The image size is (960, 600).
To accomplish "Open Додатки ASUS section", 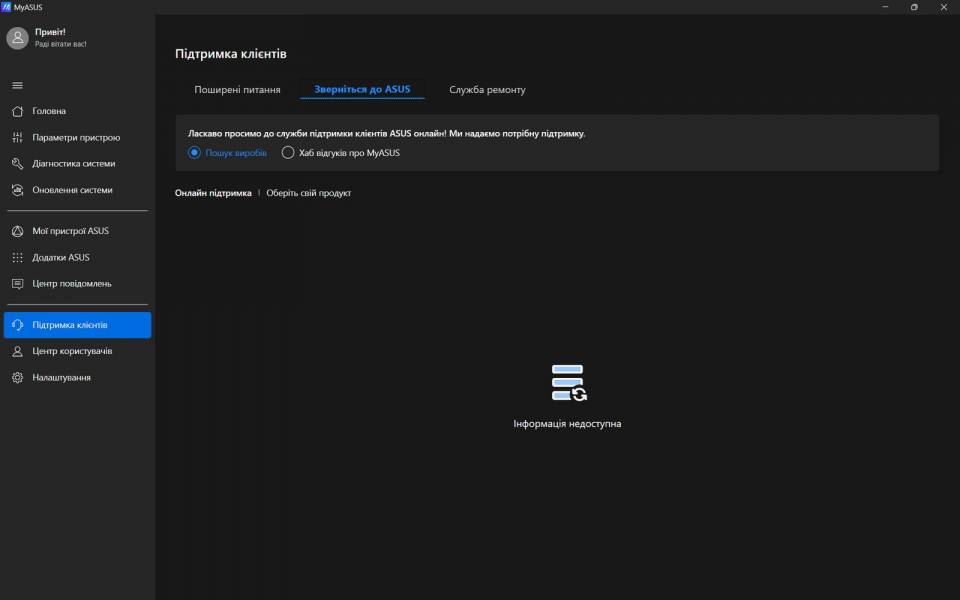I will click(77, 257).
